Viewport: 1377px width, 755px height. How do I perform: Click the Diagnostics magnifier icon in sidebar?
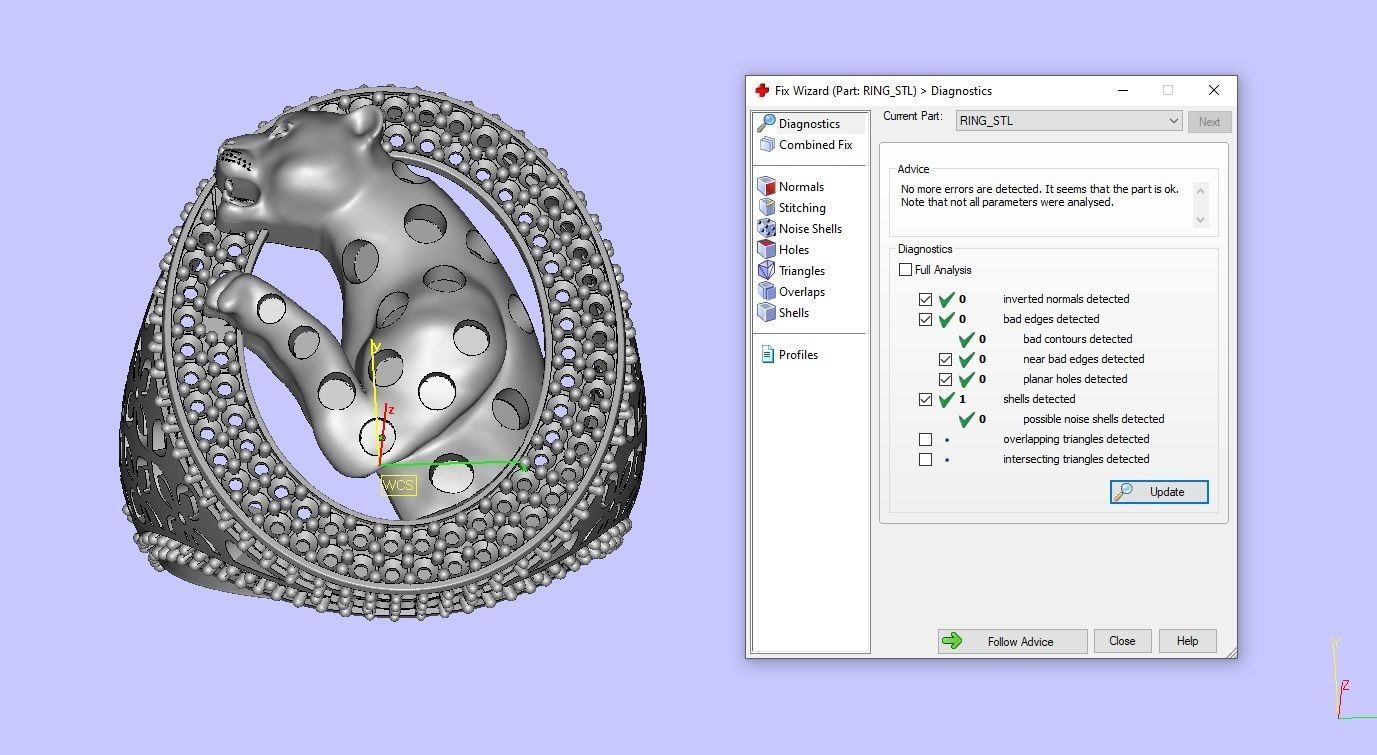(x=767, y=123)
